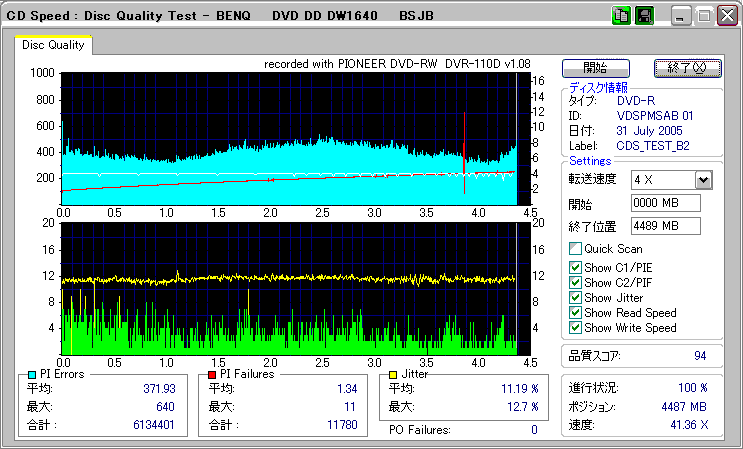Minimize the Disc Quality Test window
This screenshot has height=449, width=743.
click(681, 17)
